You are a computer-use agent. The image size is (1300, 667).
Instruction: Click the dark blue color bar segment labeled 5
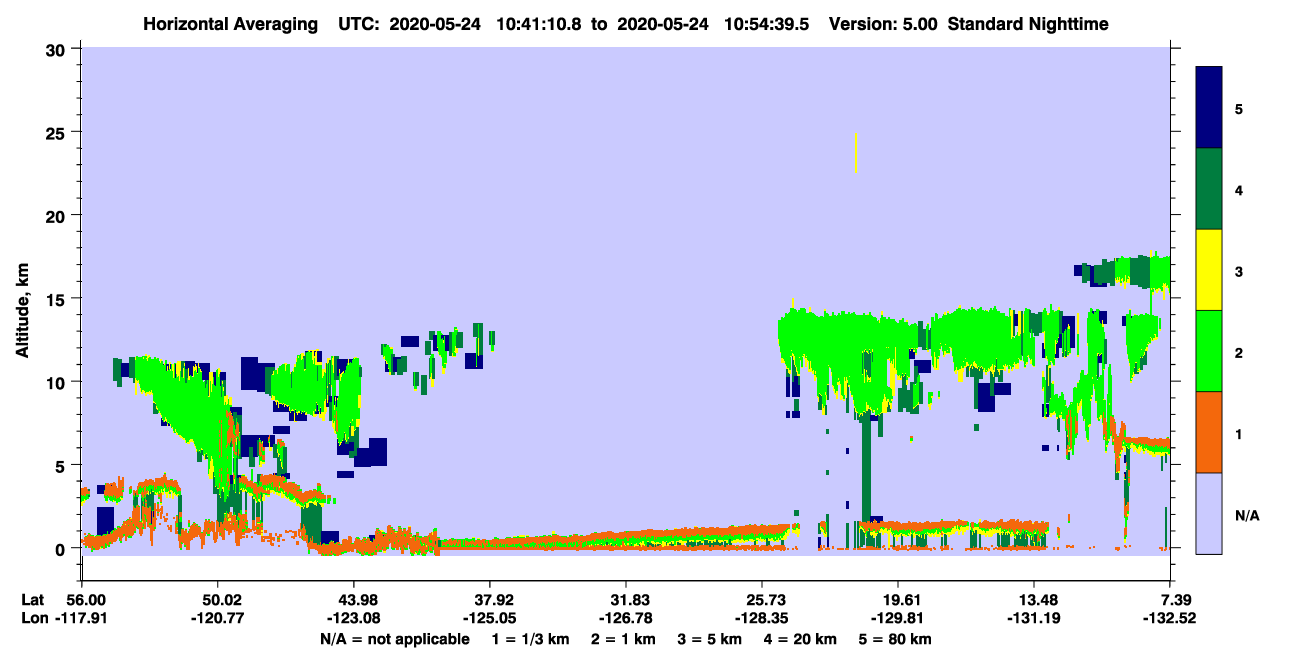[1209, 108]
